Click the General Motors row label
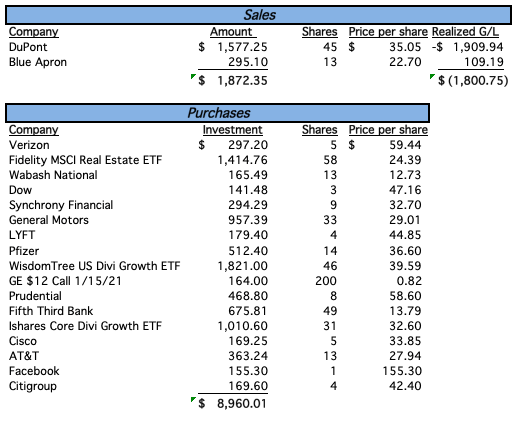The height and width of the screenshot is (432, 515). pyautogui.click(x=49, y=220)
